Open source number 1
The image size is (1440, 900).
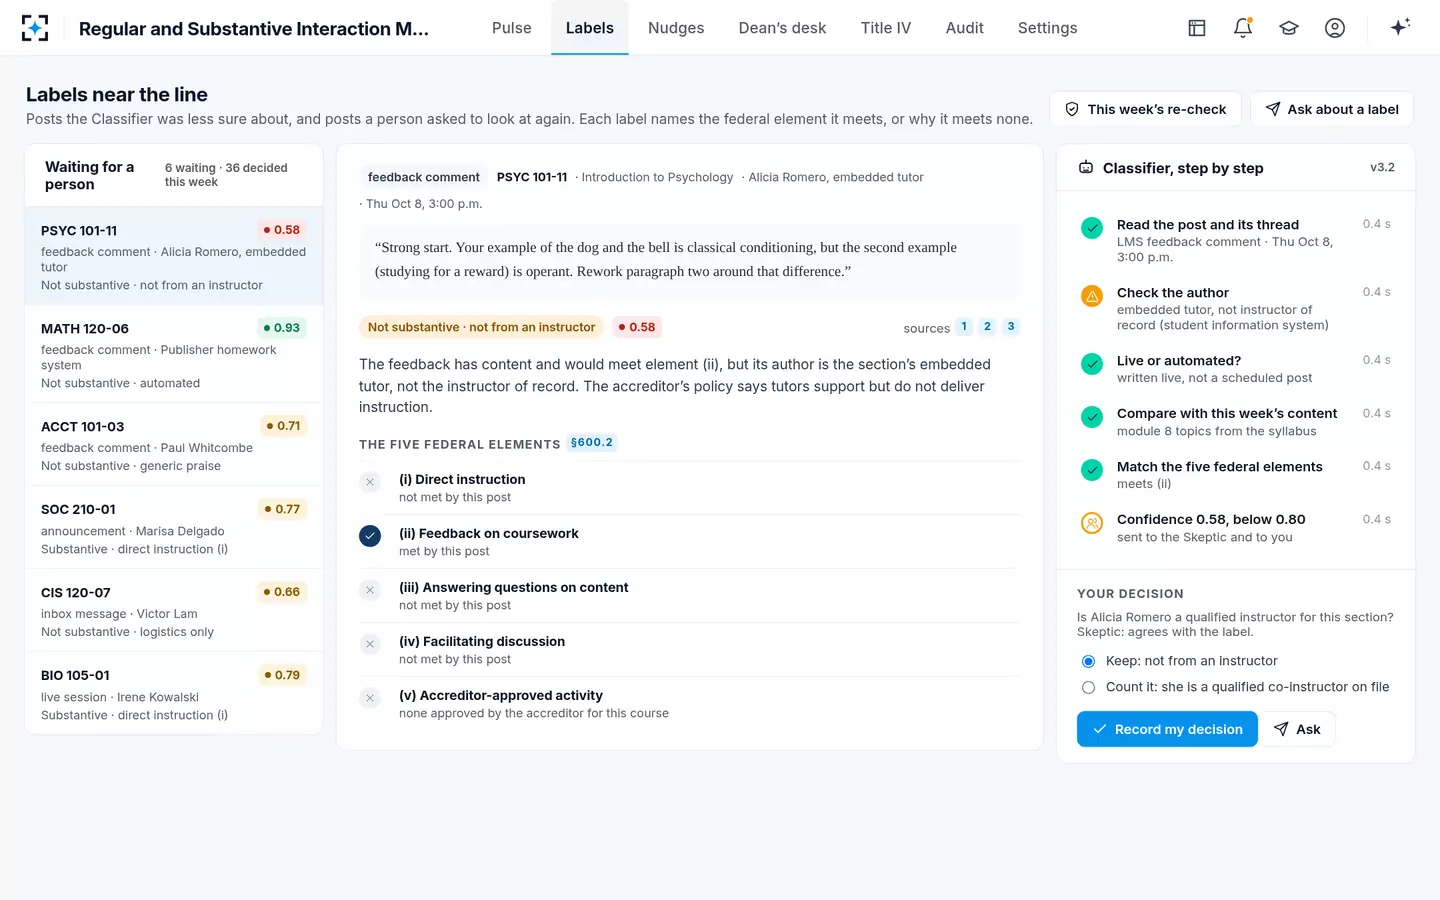point(964,326)
